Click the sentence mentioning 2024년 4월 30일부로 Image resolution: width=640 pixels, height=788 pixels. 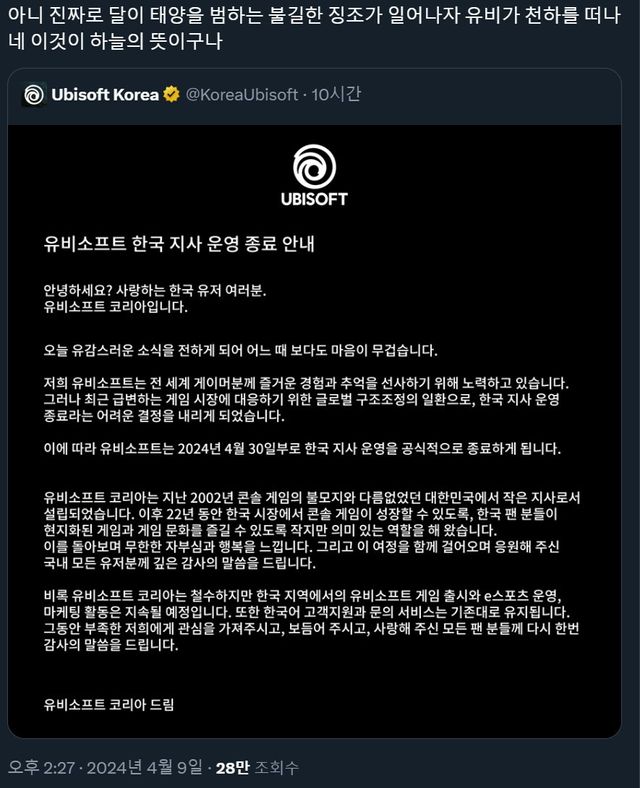302,448
